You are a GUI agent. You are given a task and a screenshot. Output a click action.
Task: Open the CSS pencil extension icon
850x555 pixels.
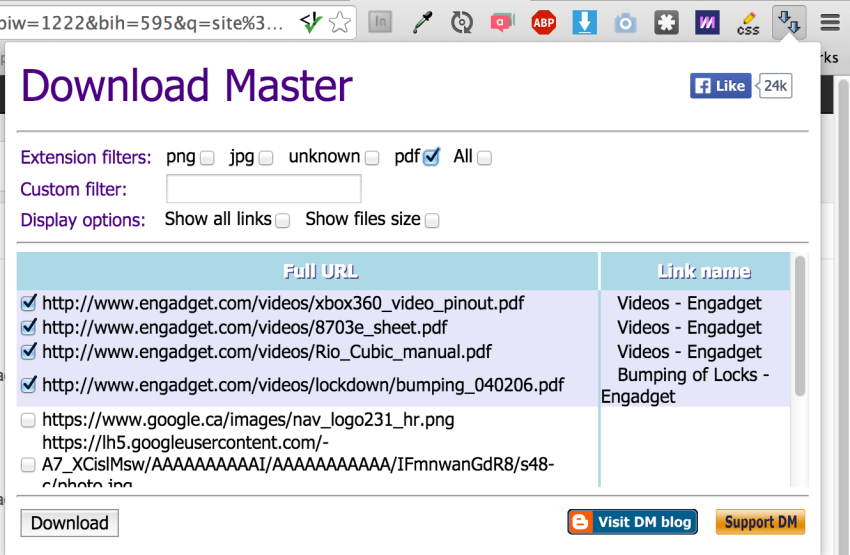[748, 24]
